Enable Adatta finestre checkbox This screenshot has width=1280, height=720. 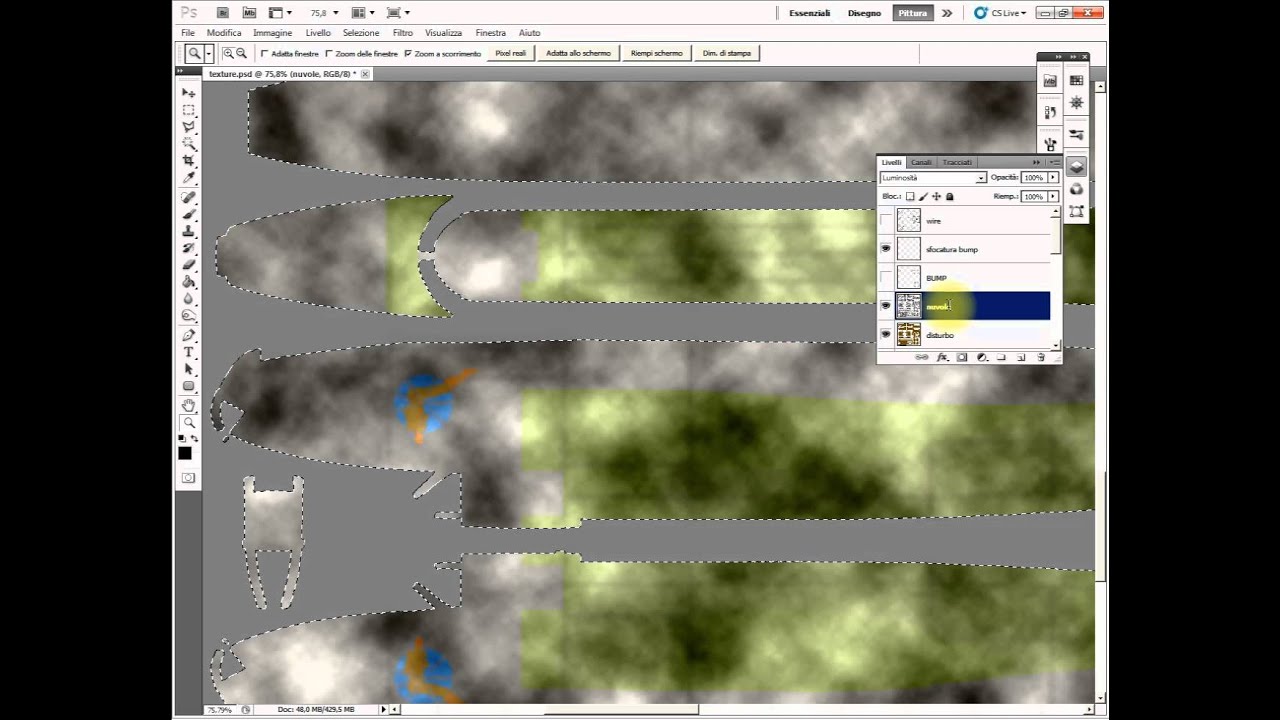[x=264, y=53]
